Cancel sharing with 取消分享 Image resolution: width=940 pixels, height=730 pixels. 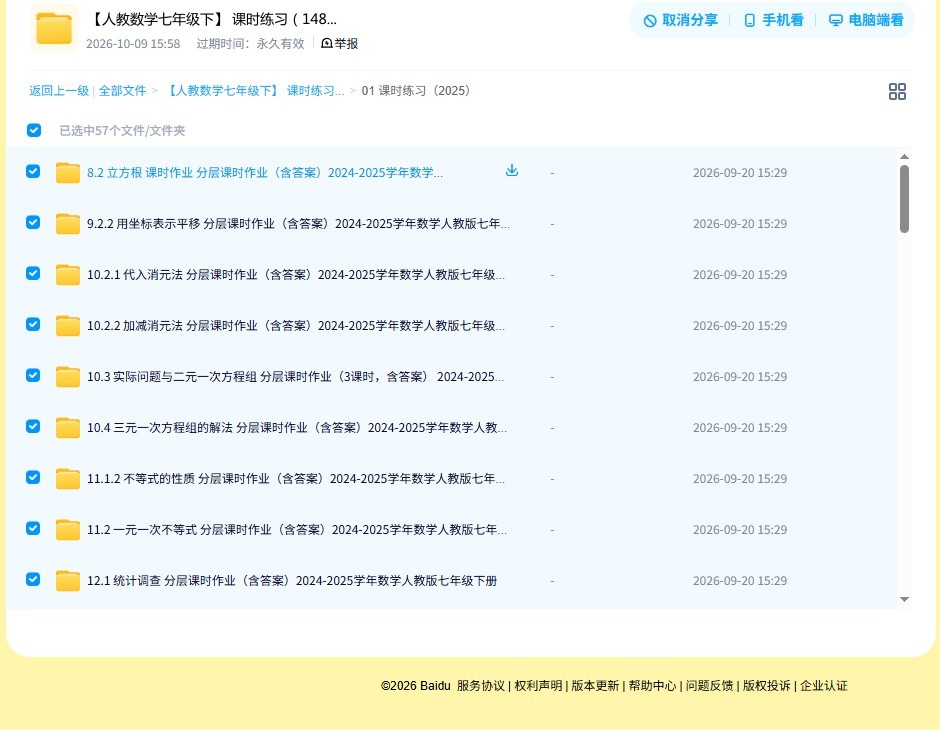click(x=680, y=20)
